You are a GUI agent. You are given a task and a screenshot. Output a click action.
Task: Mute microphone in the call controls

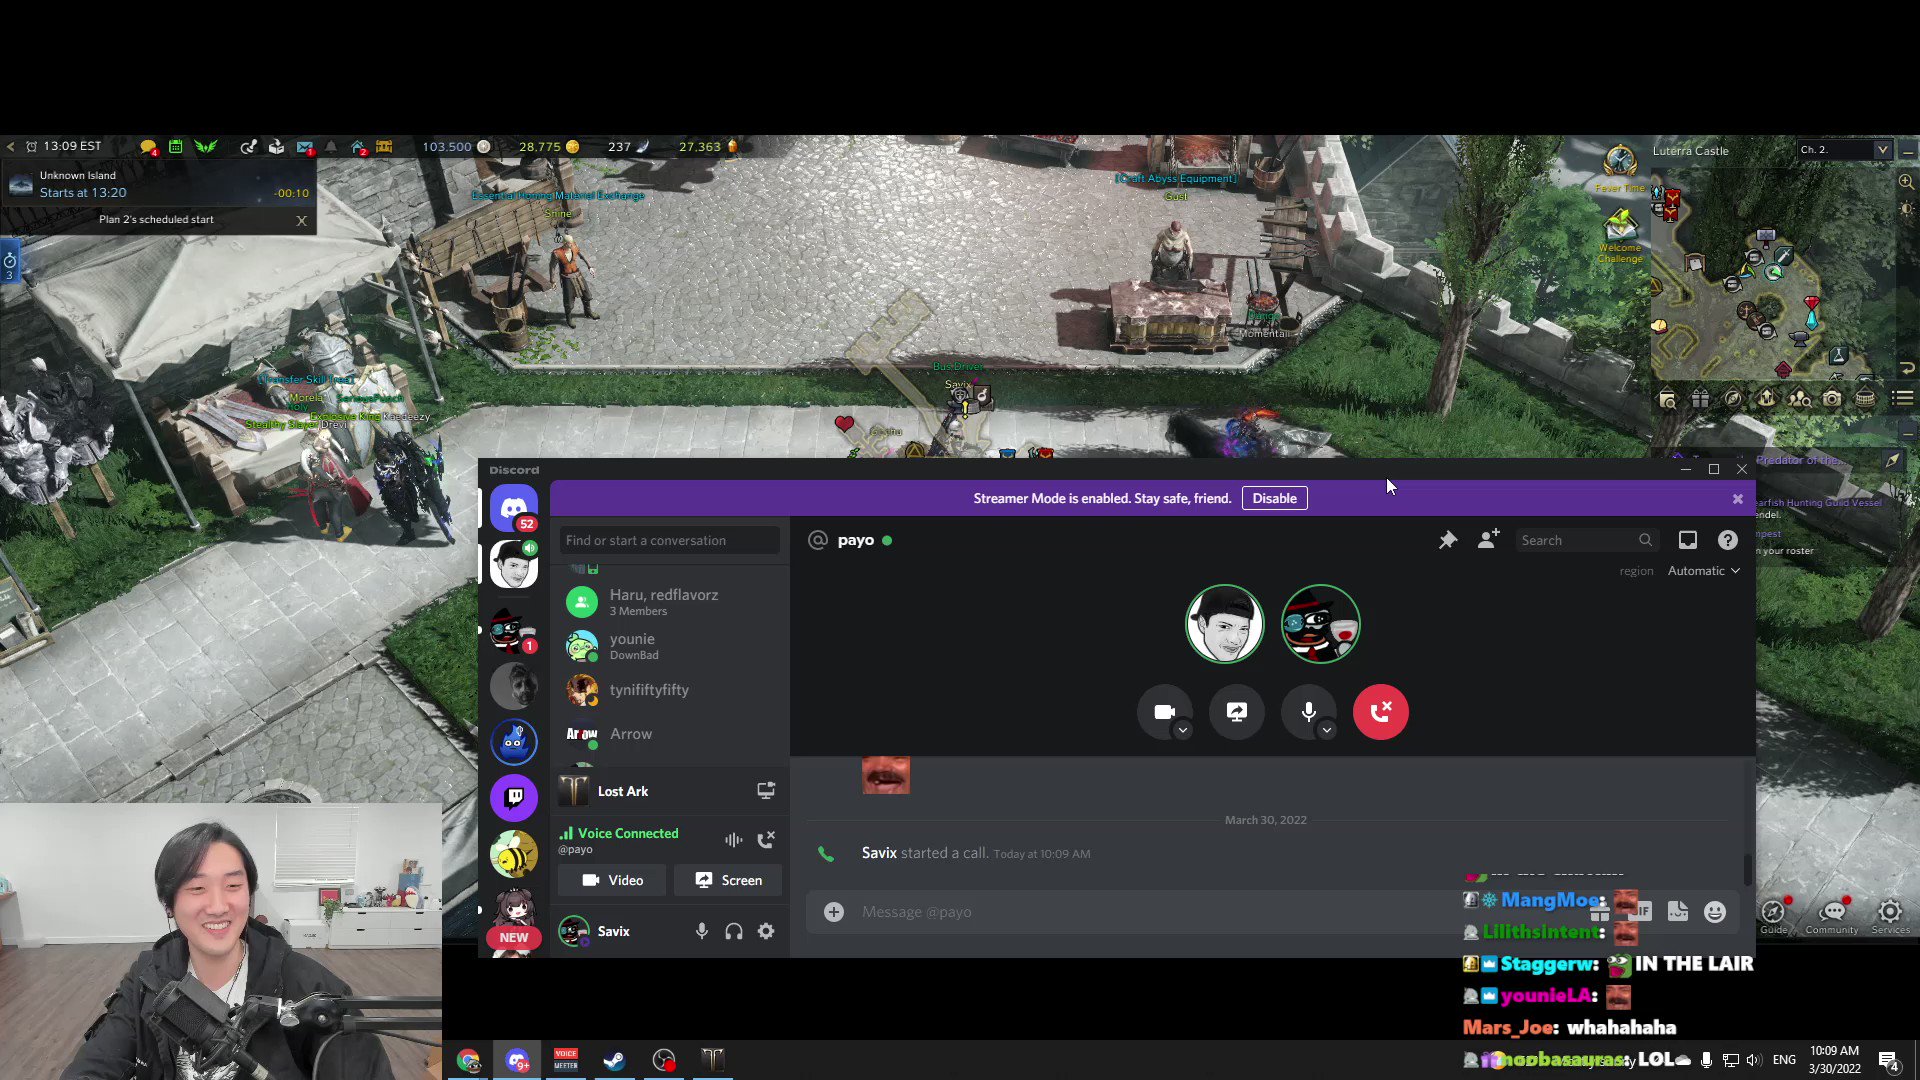(1309, 712)
